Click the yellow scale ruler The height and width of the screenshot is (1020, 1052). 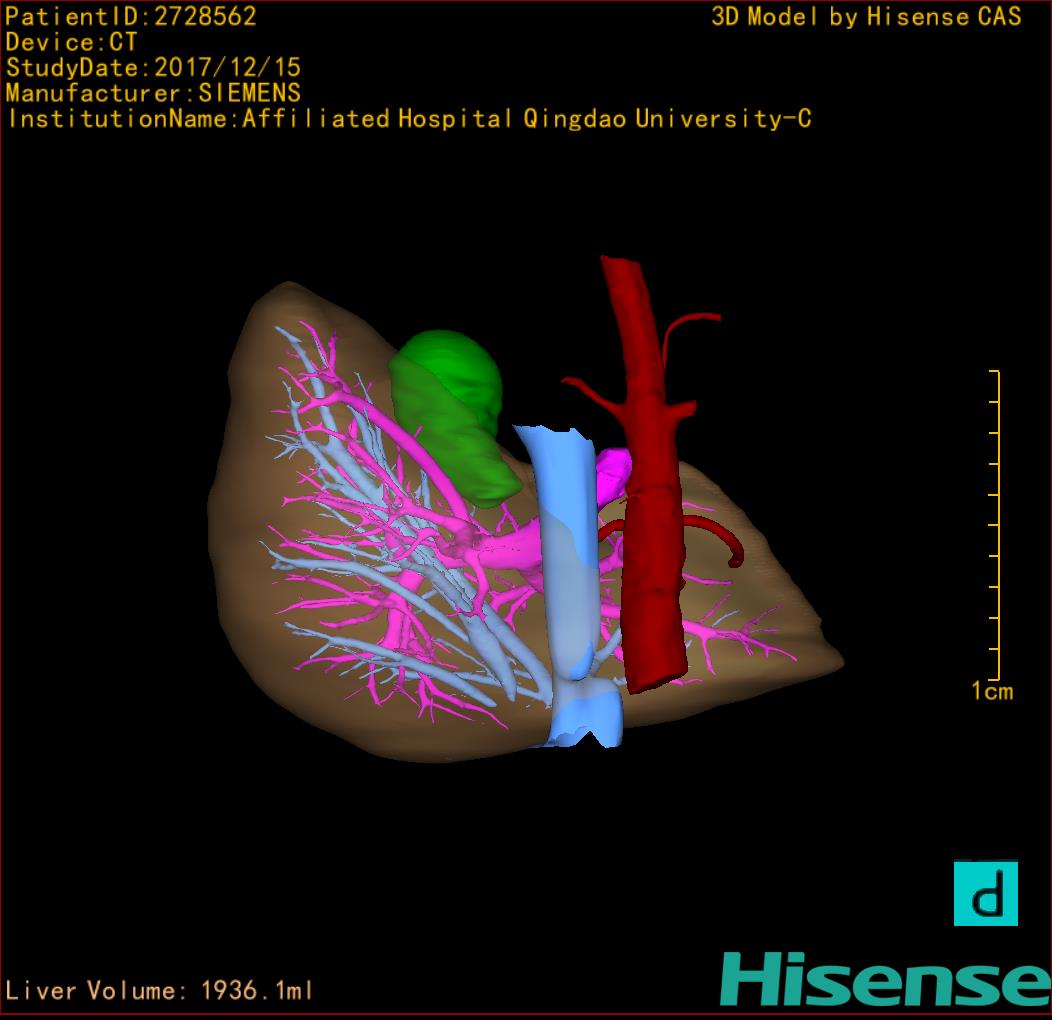(x=995, y=525)
